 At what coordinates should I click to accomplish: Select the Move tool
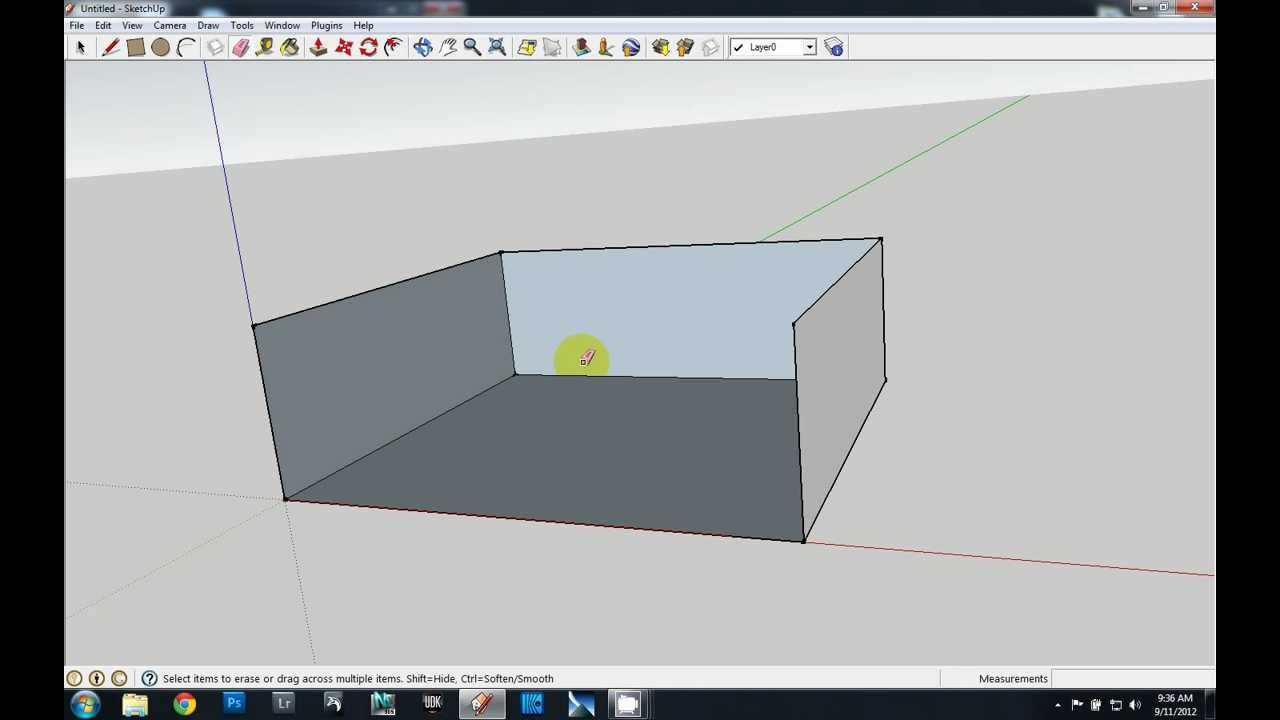(343, 47)
